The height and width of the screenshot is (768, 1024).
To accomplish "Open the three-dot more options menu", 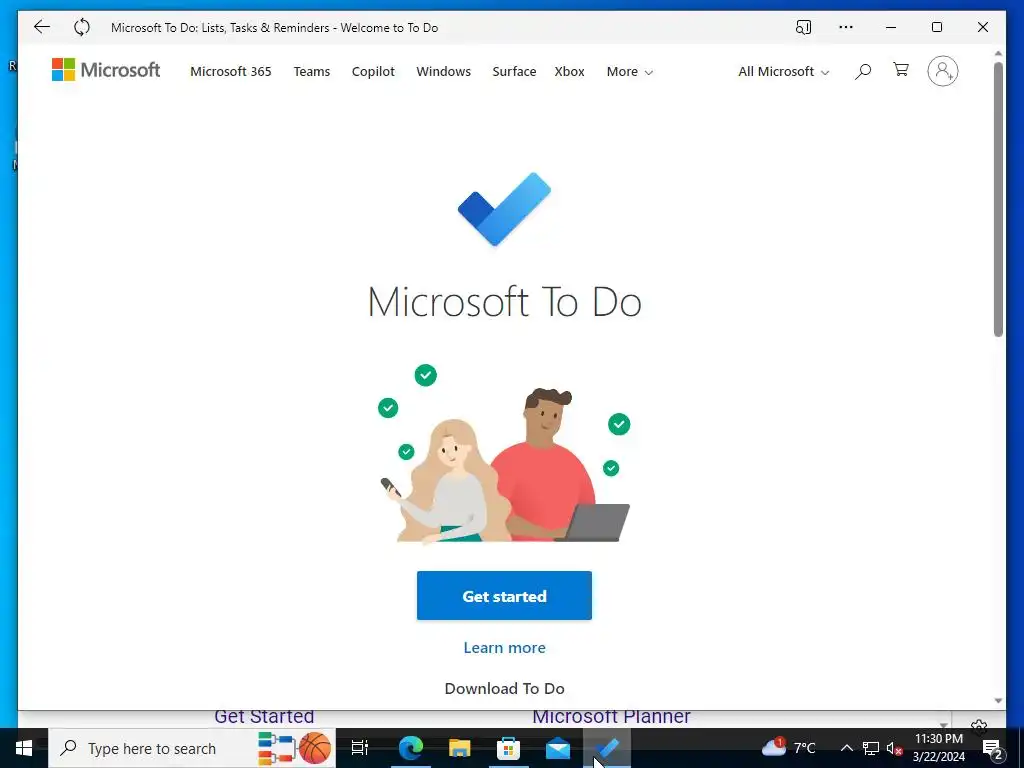I will pos(846,27).
